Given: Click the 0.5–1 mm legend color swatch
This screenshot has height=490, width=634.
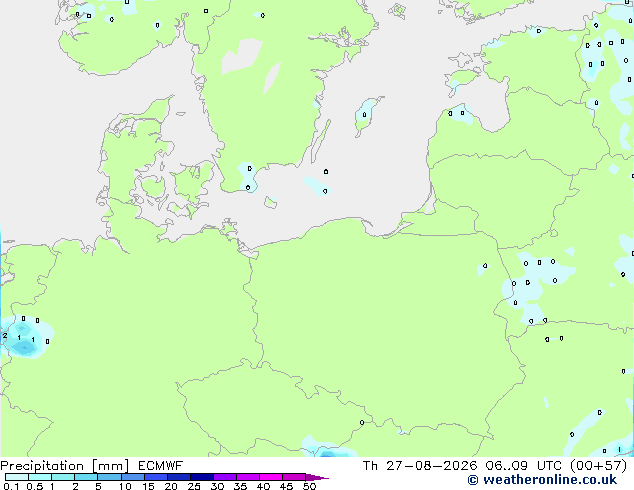Looking at the screenshot, I should 40,477.
